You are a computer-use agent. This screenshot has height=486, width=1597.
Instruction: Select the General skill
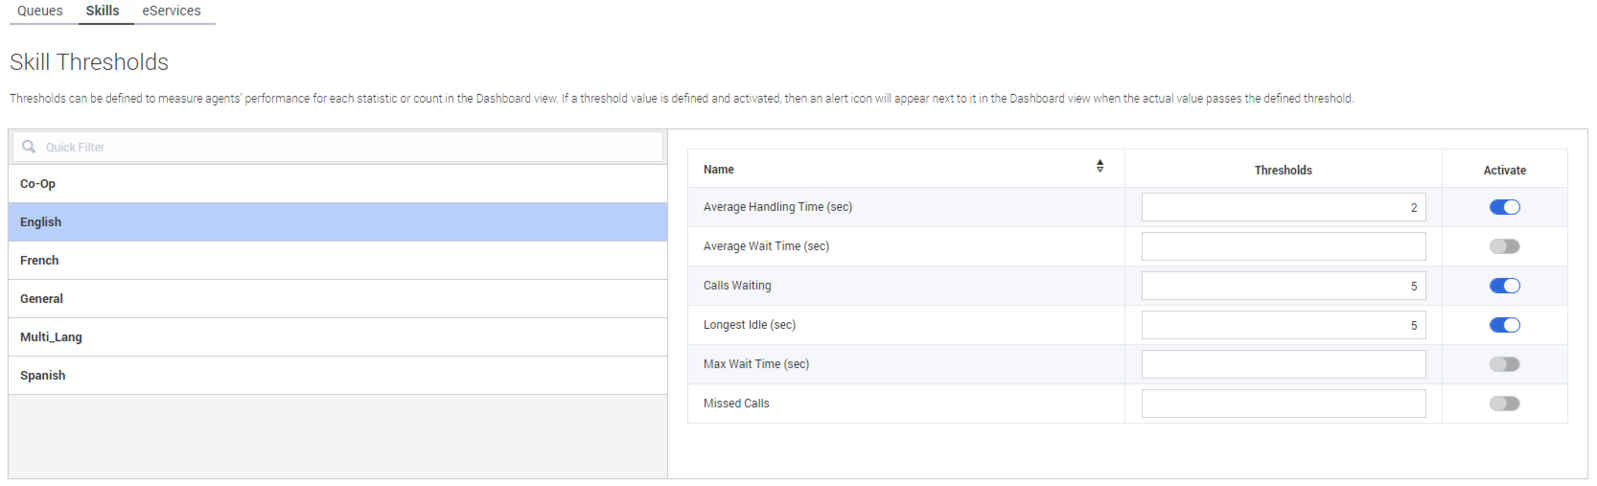tap(338, 299)
